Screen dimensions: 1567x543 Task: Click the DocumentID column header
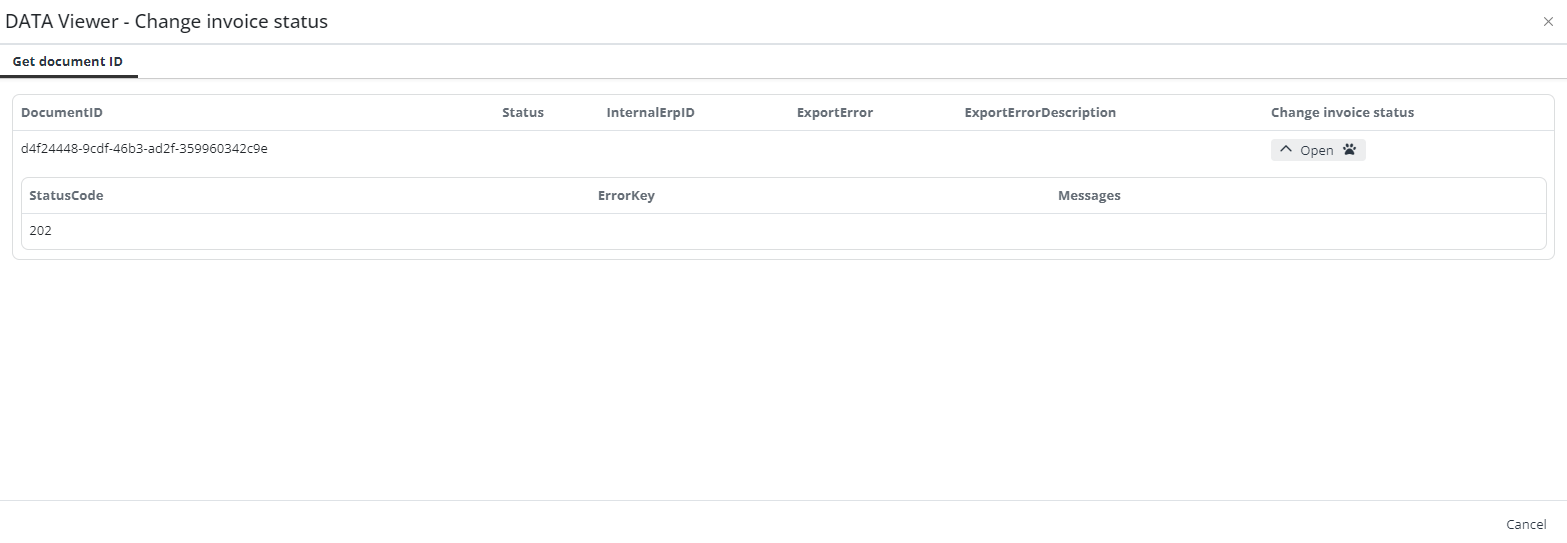coord(62,113)
